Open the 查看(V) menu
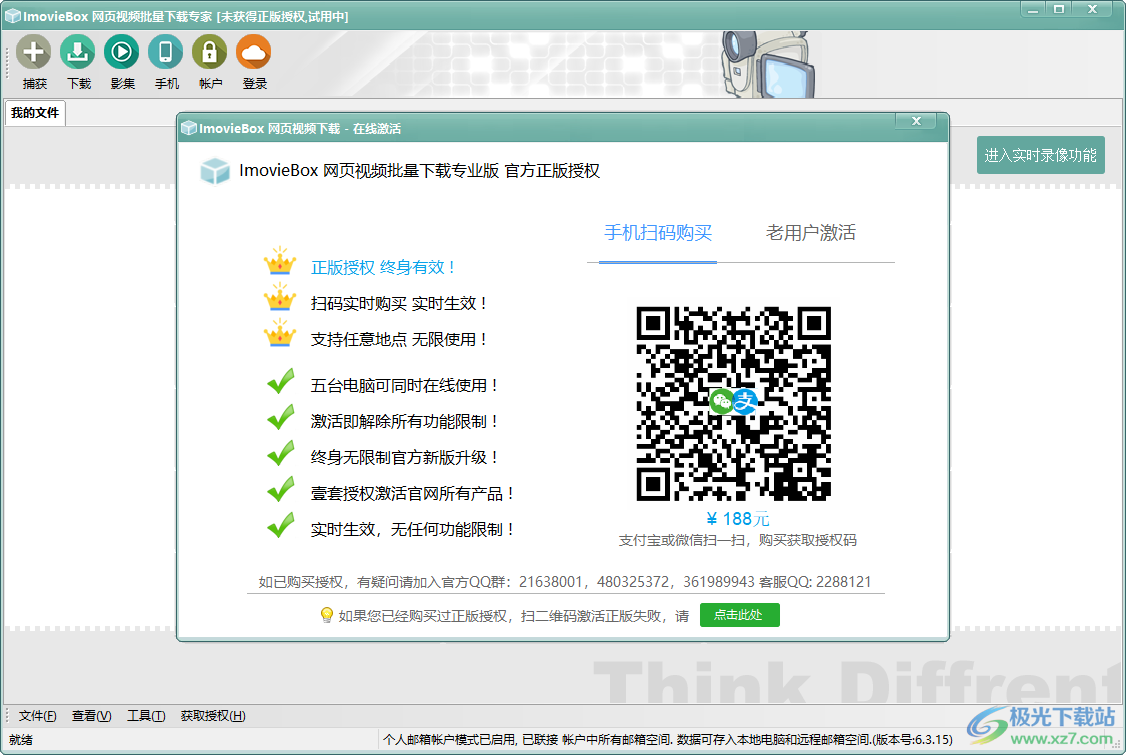The width and height of the screenshot is (1126, 755). [x=91, y=715]
